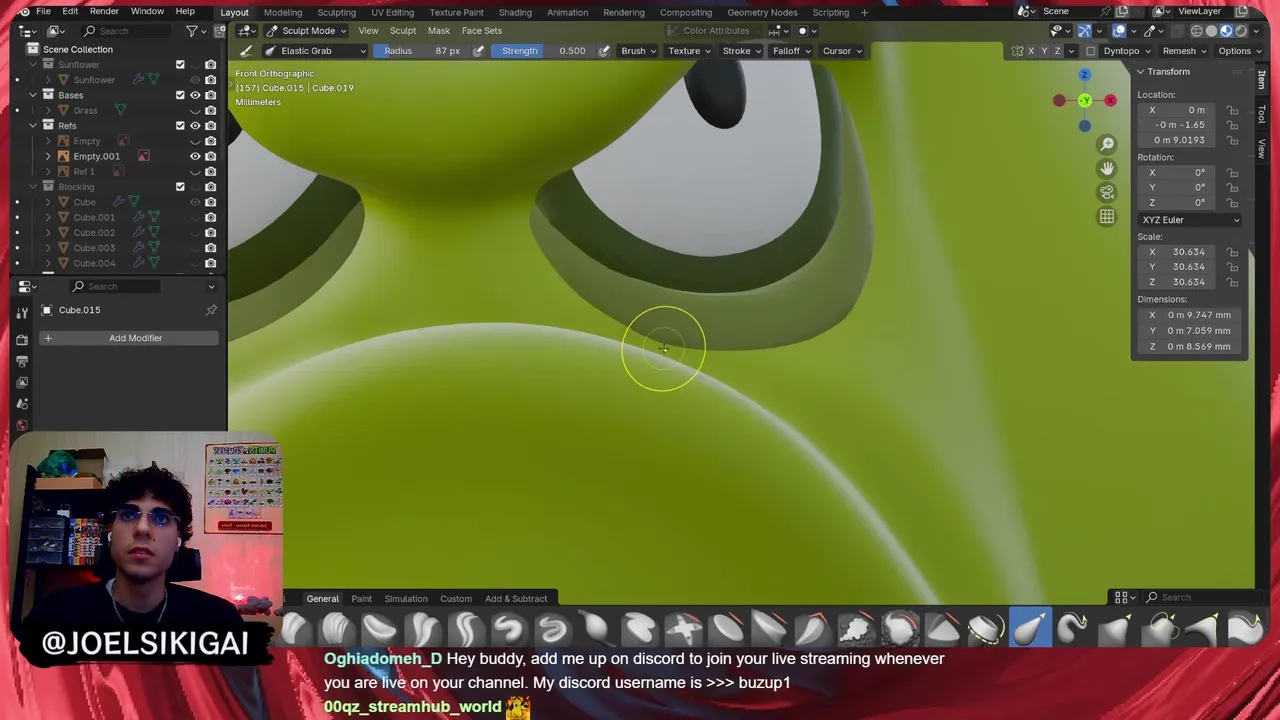
Task: Open the Tool properties tab icon
Action: point(22,314)
